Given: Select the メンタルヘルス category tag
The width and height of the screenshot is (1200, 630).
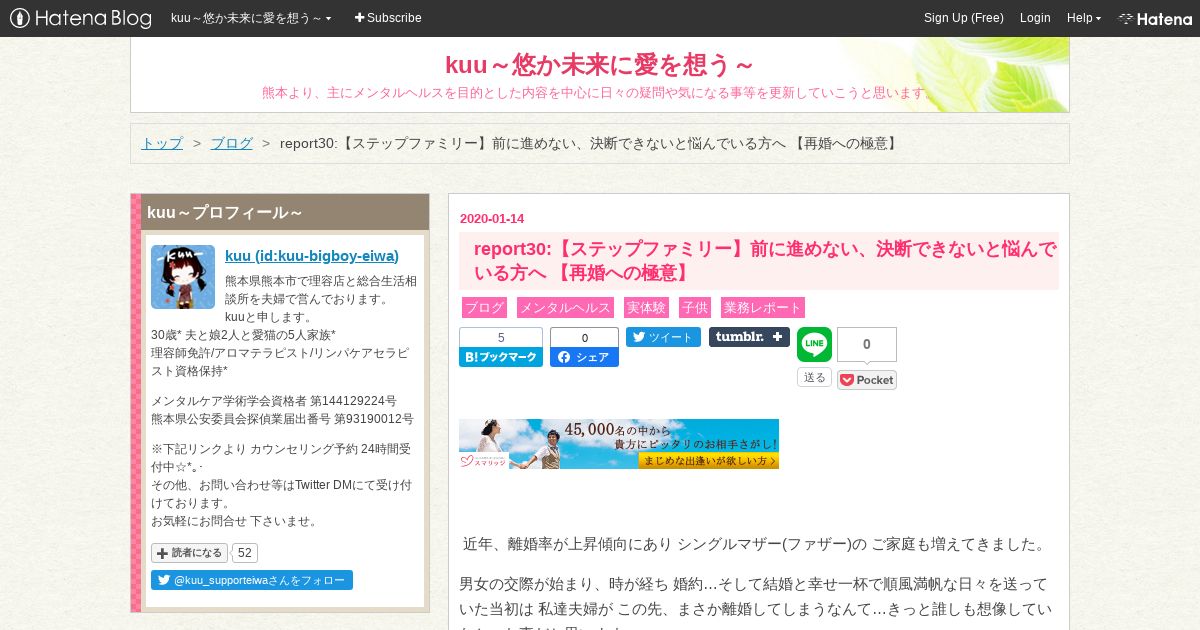Looking at the screenshot, I should pos(565,308).
